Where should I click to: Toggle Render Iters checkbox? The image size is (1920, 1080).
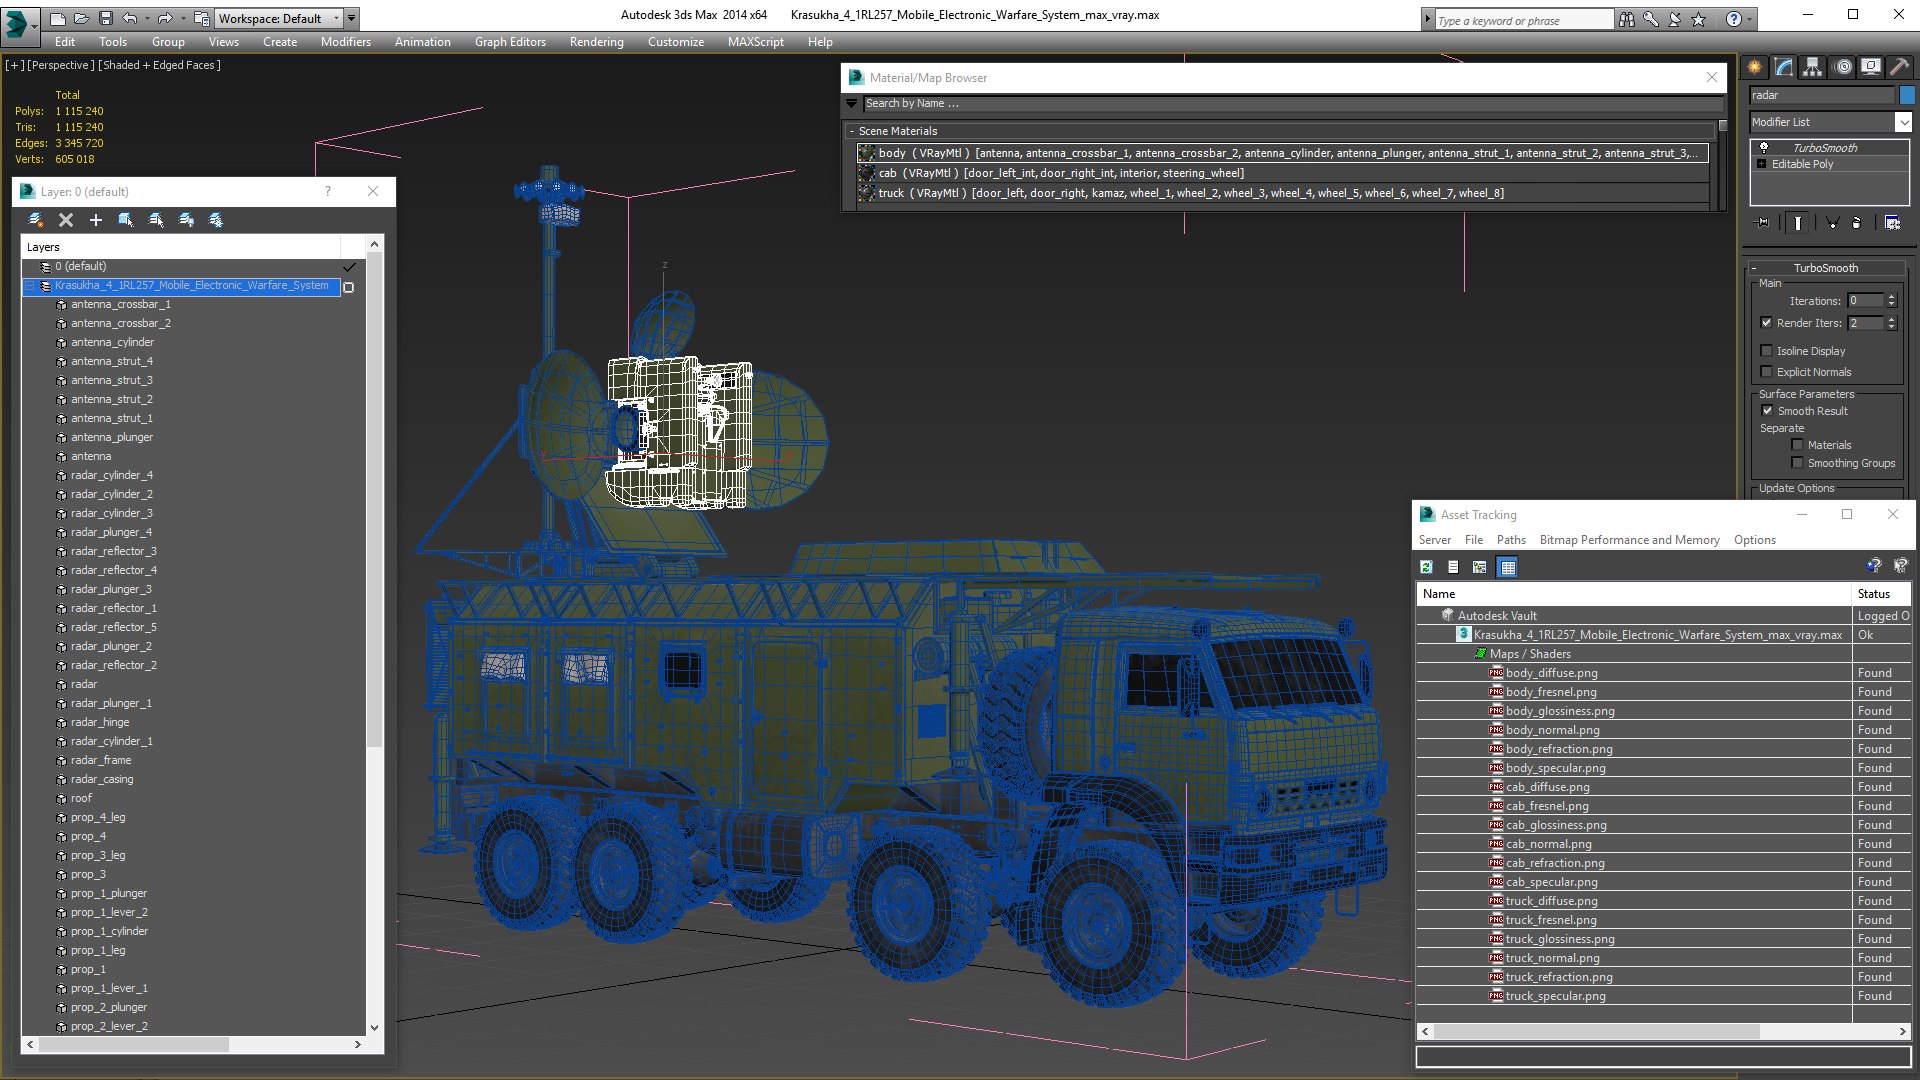(x=1767, y=323)
